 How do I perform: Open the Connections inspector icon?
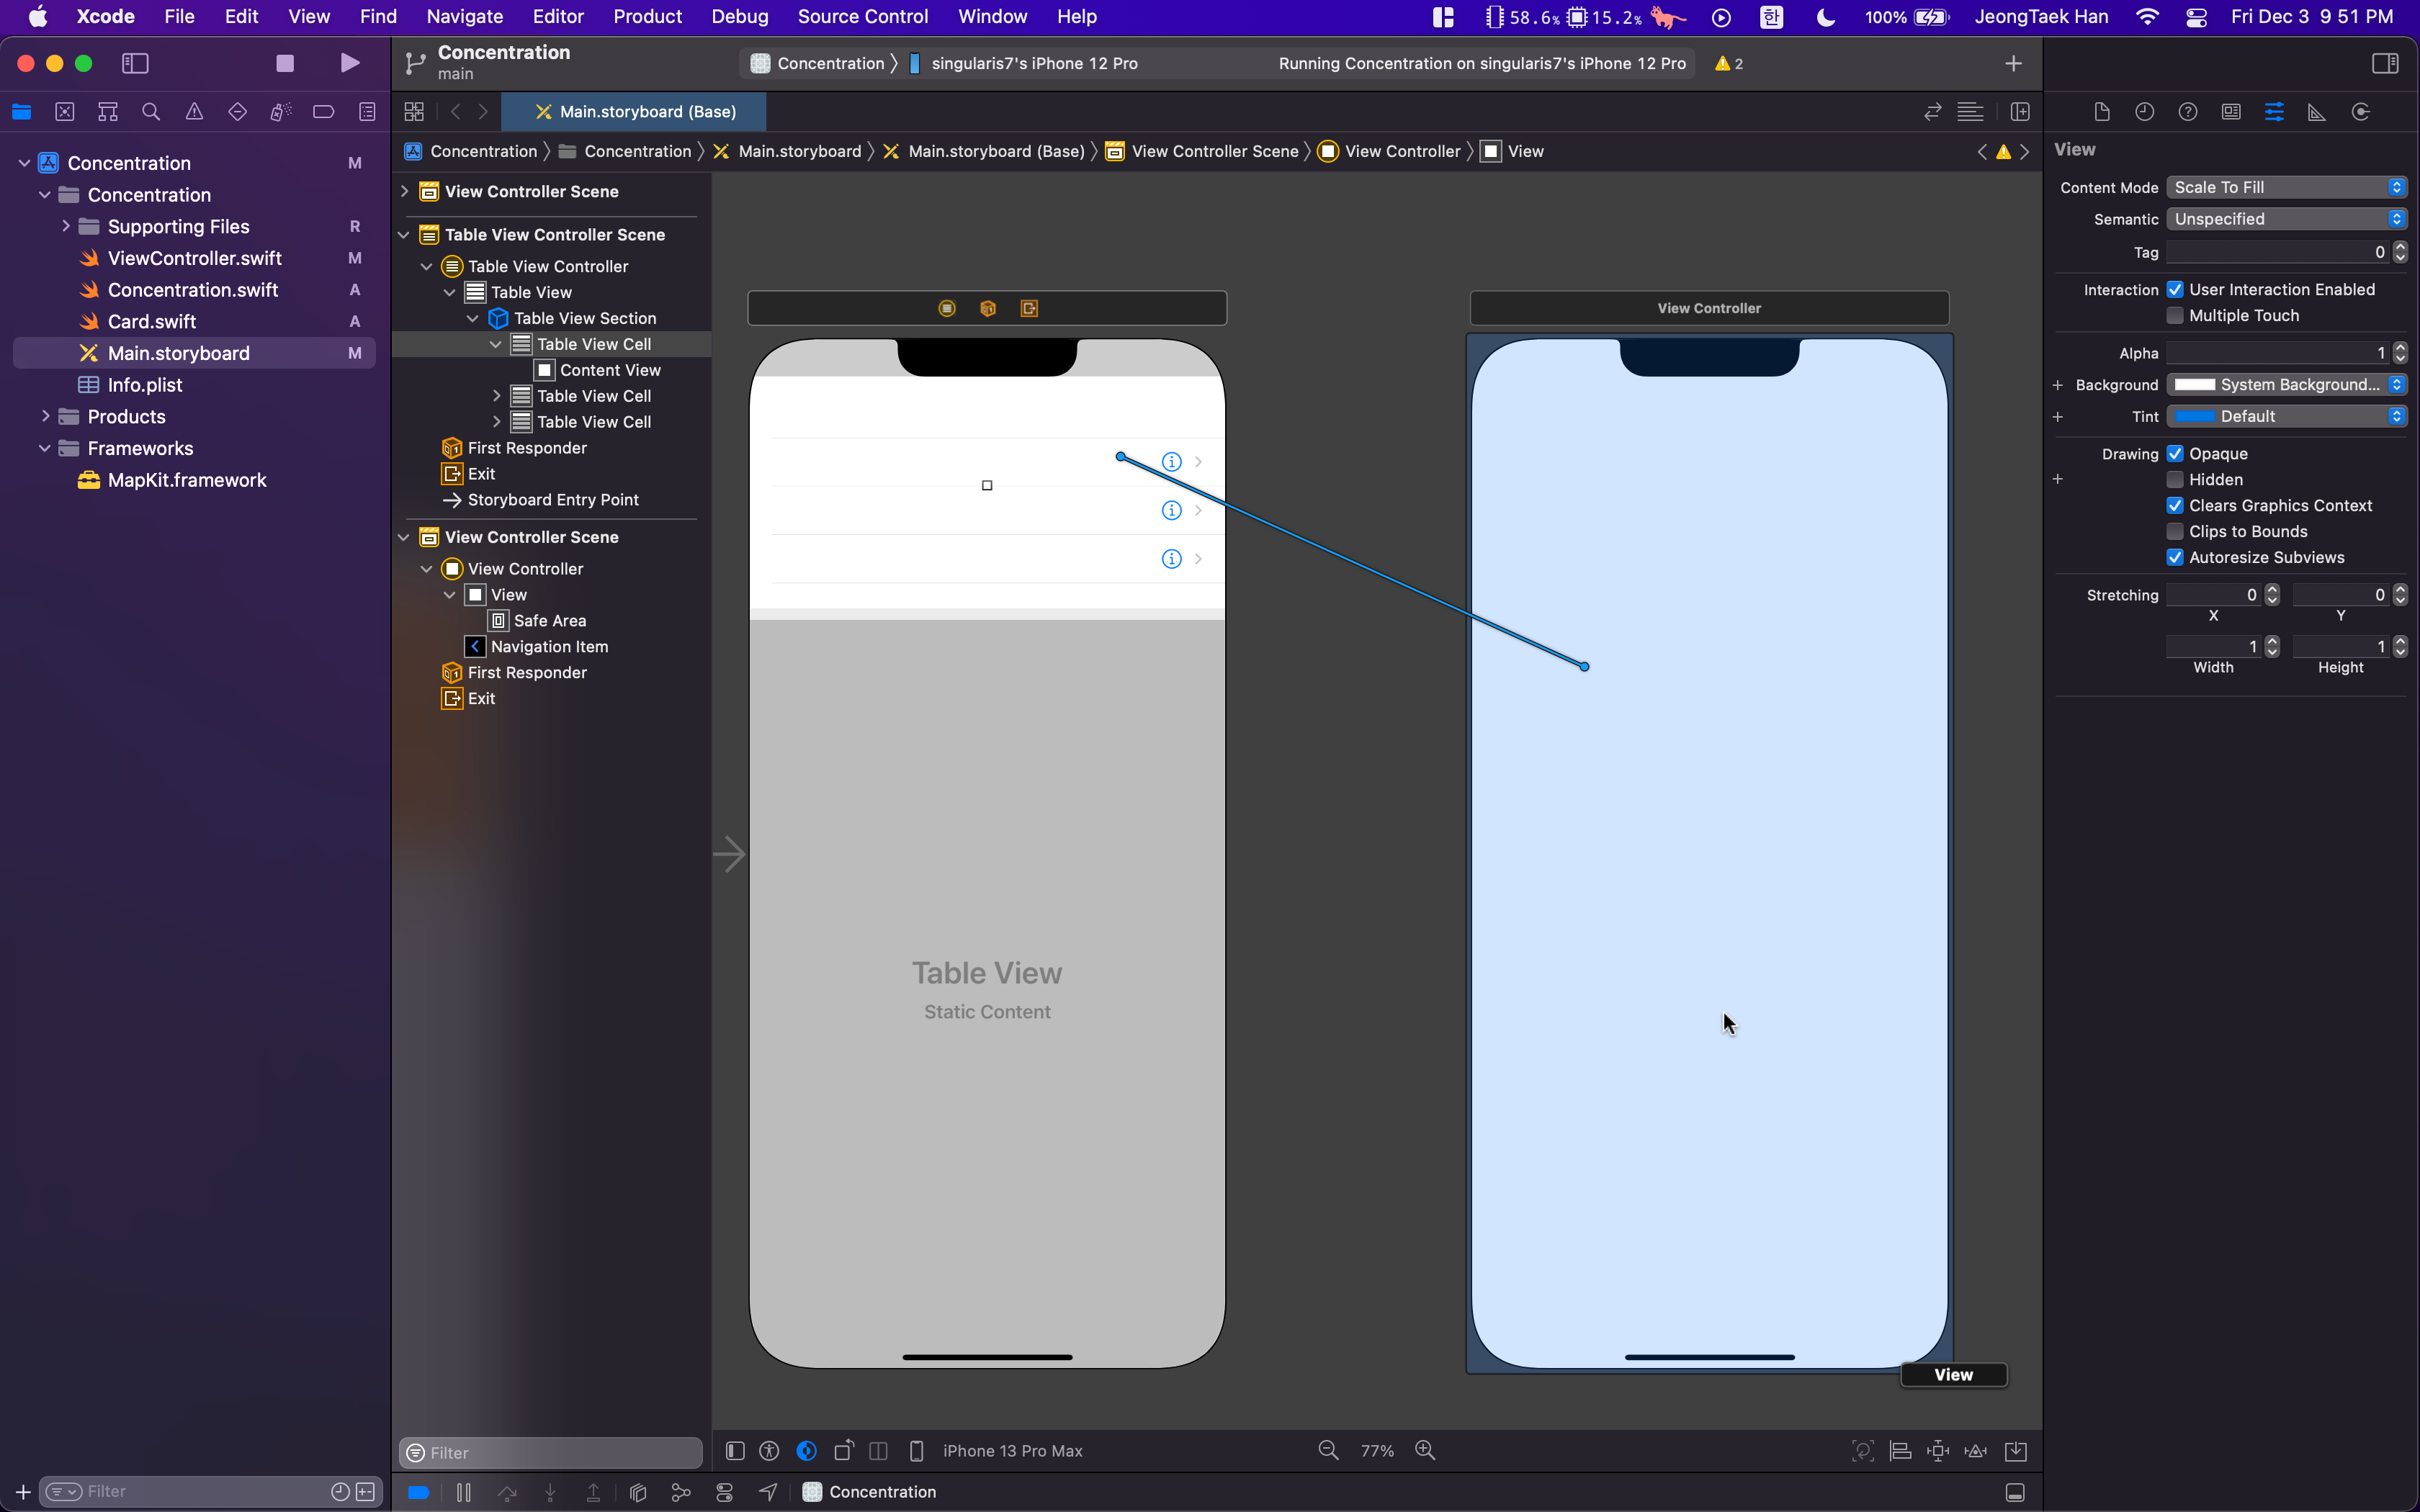pos(2360,112)
